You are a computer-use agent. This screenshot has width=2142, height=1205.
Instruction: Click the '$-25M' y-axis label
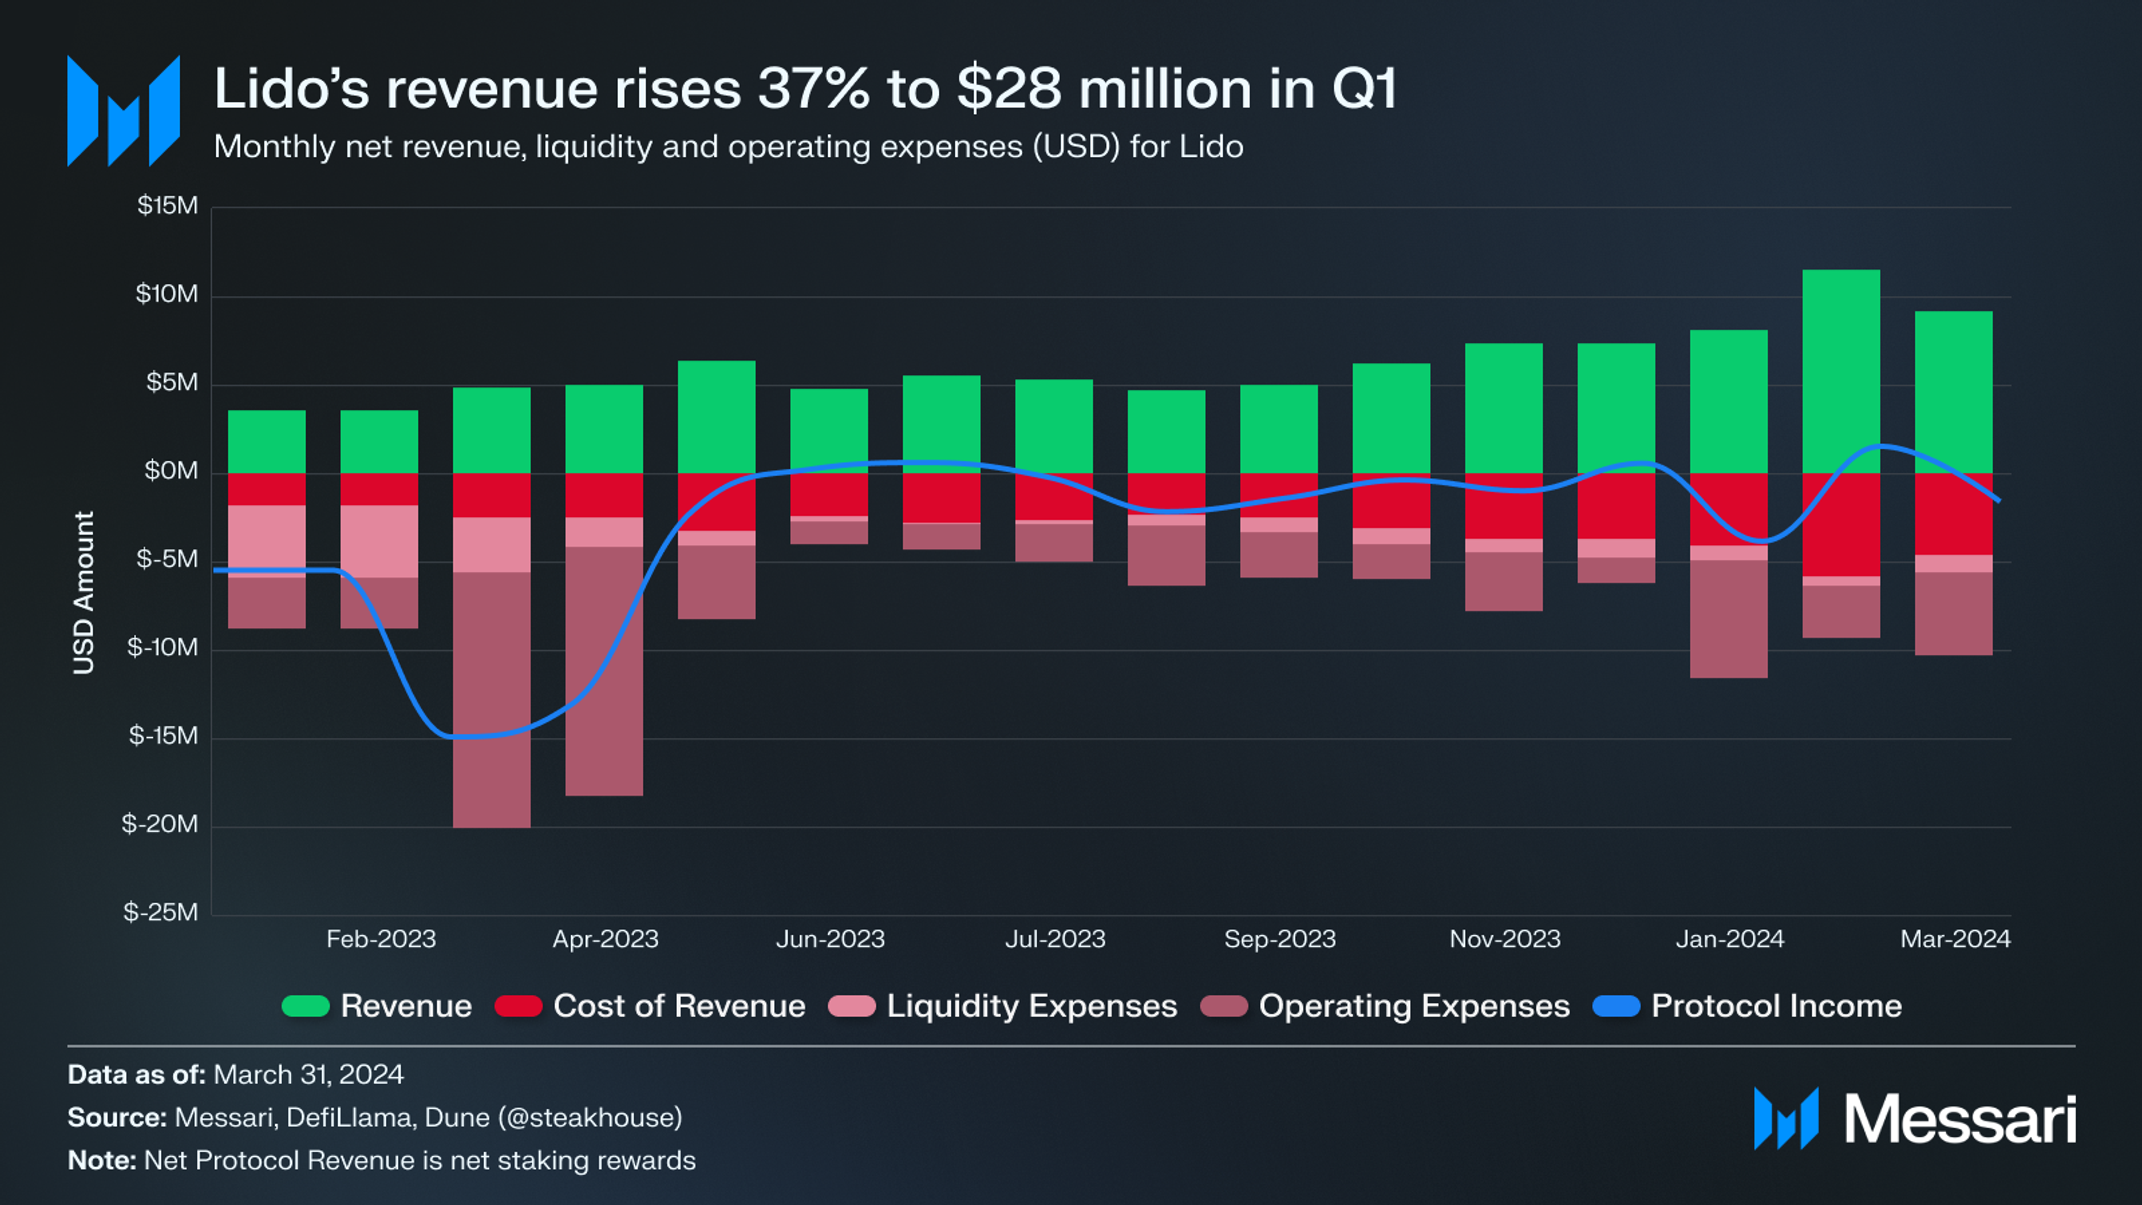pos(161,912)
